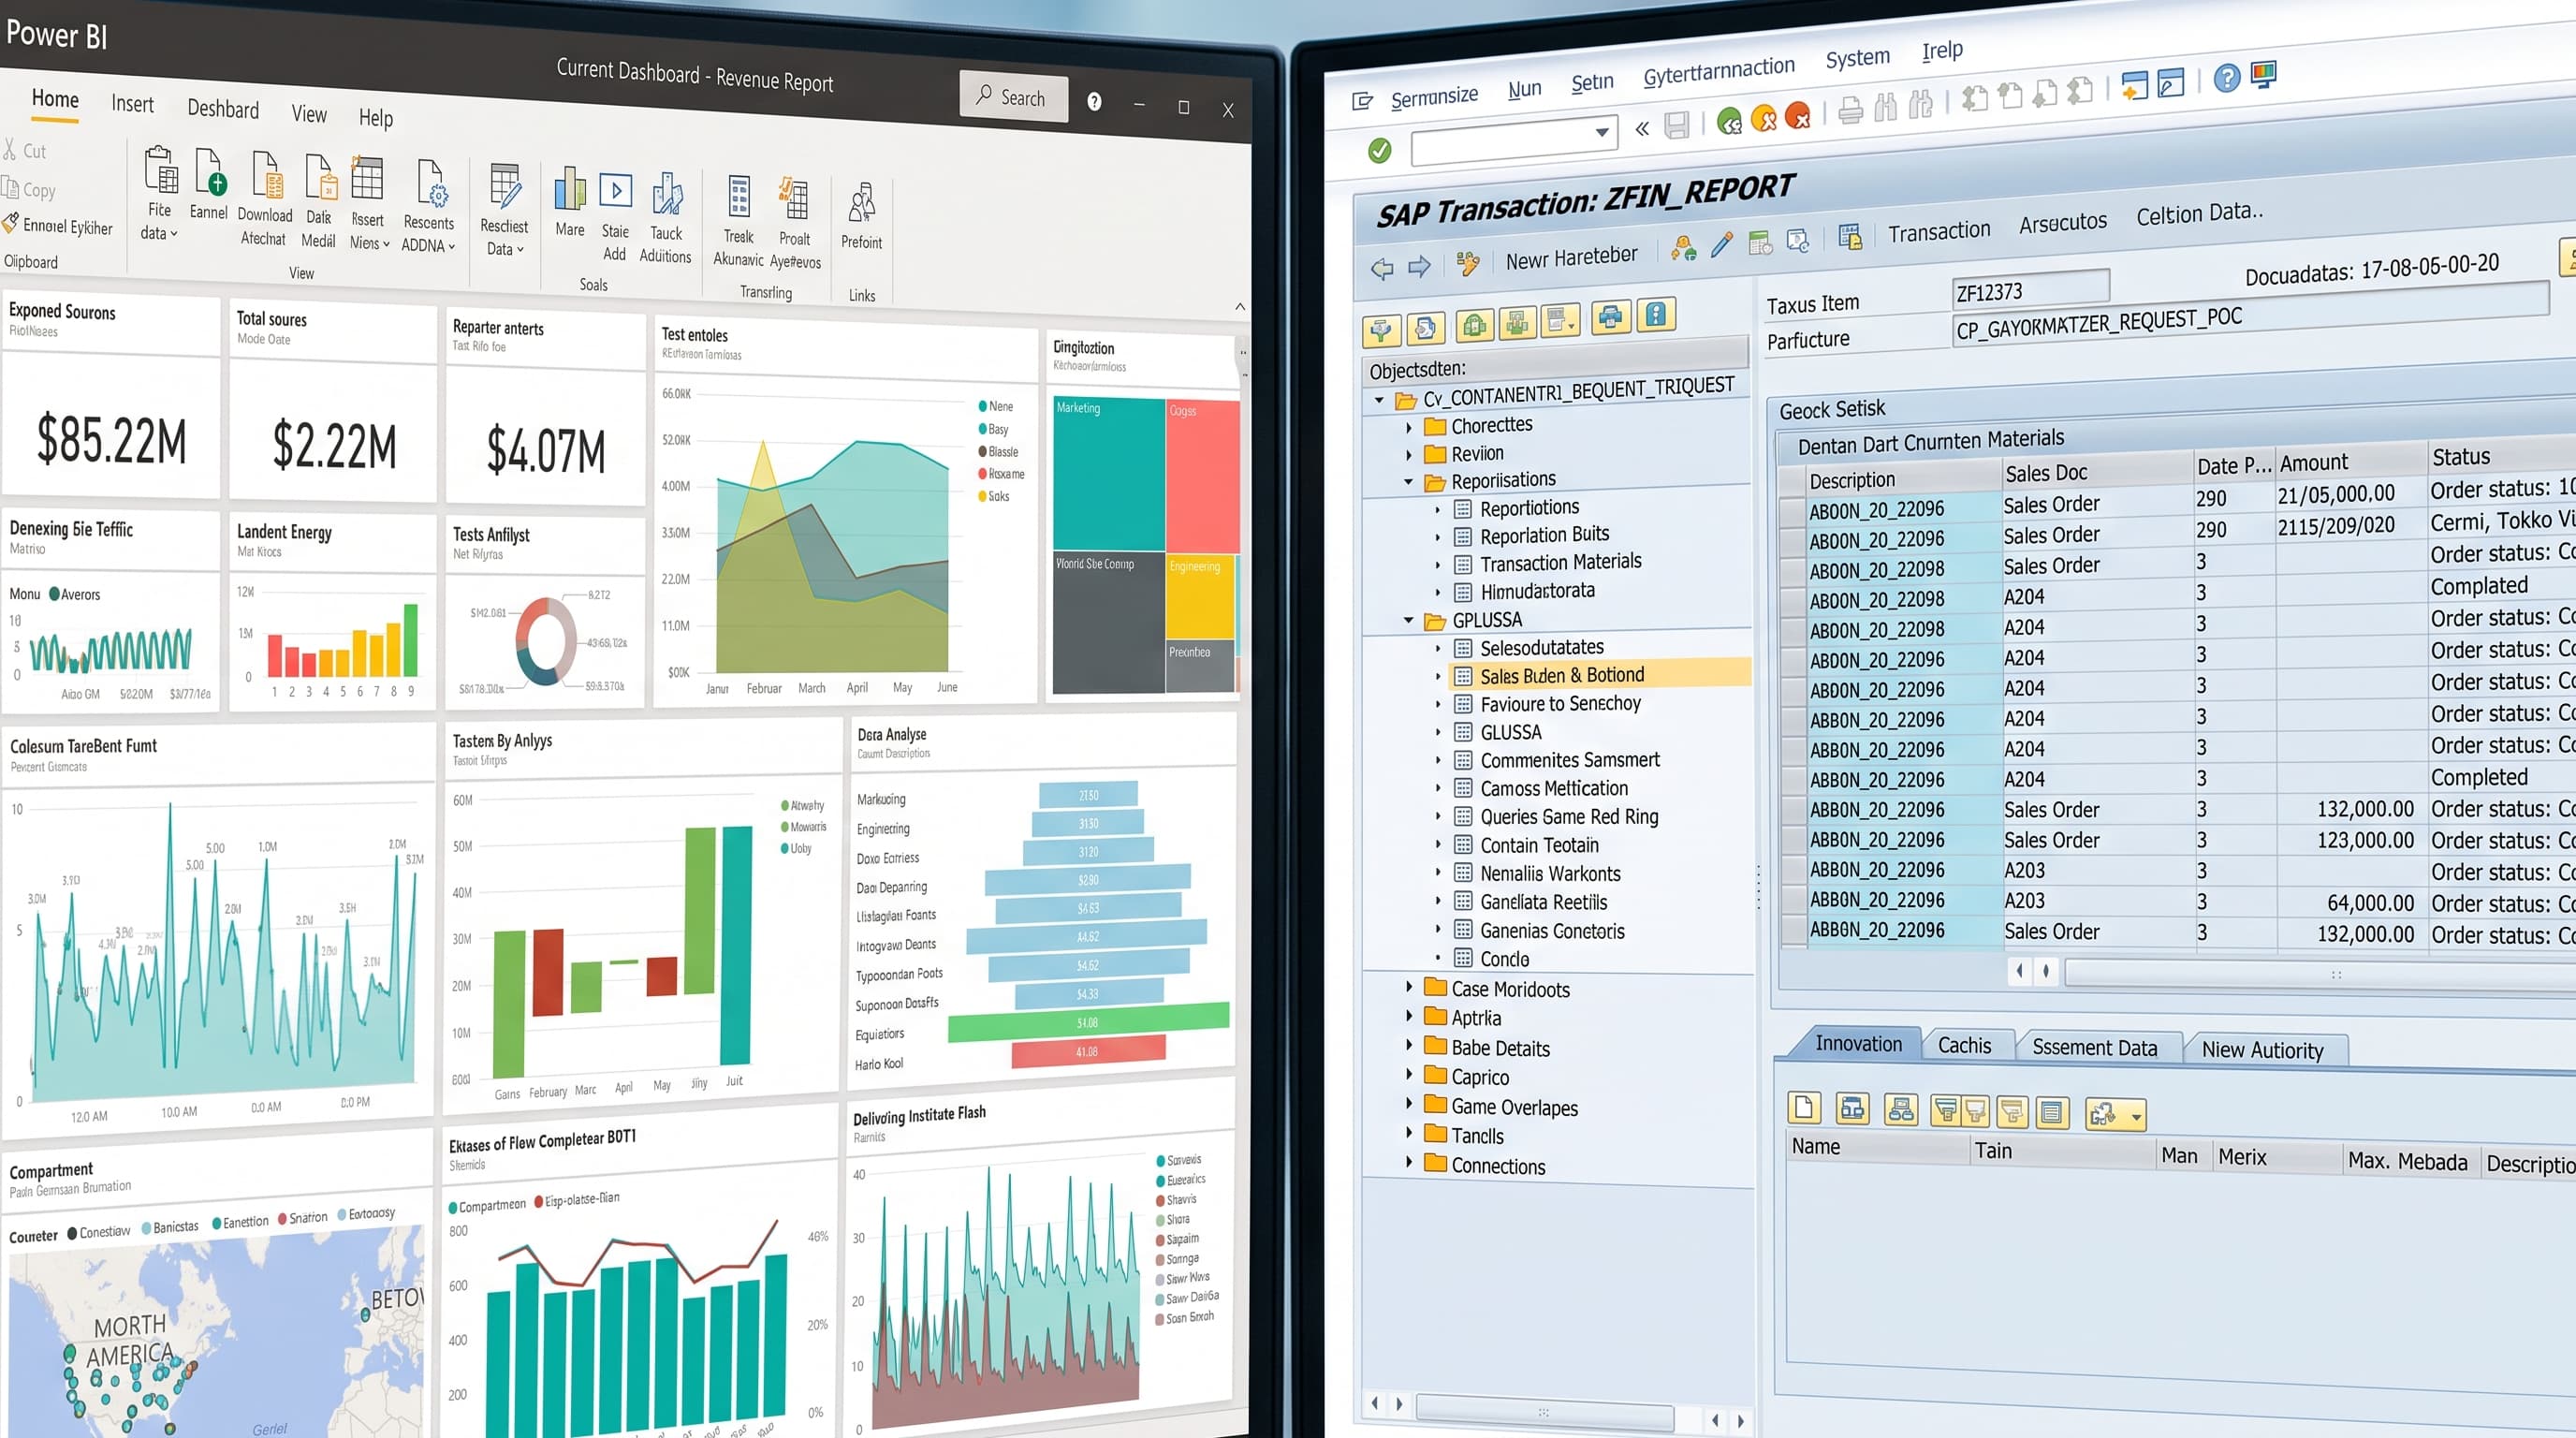
Task: Click the orange round exit icon in SAP
Action: (1764, 119)
